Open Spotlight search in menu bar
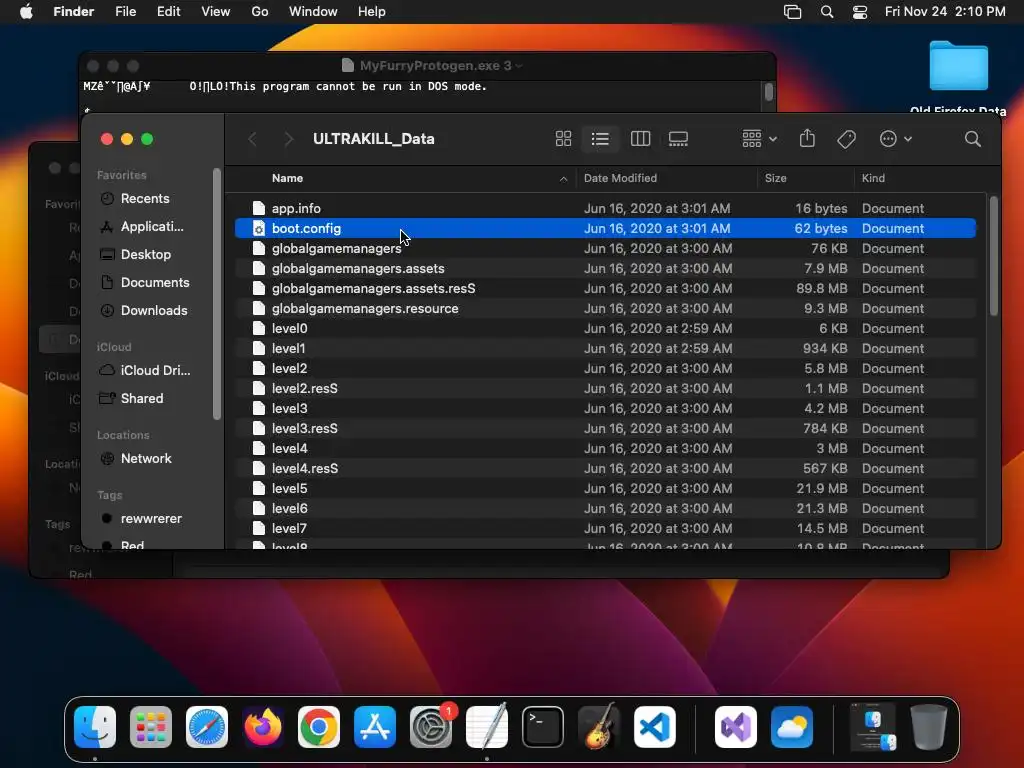This screenshot has width=1024, height=768. tap(827, 12)
